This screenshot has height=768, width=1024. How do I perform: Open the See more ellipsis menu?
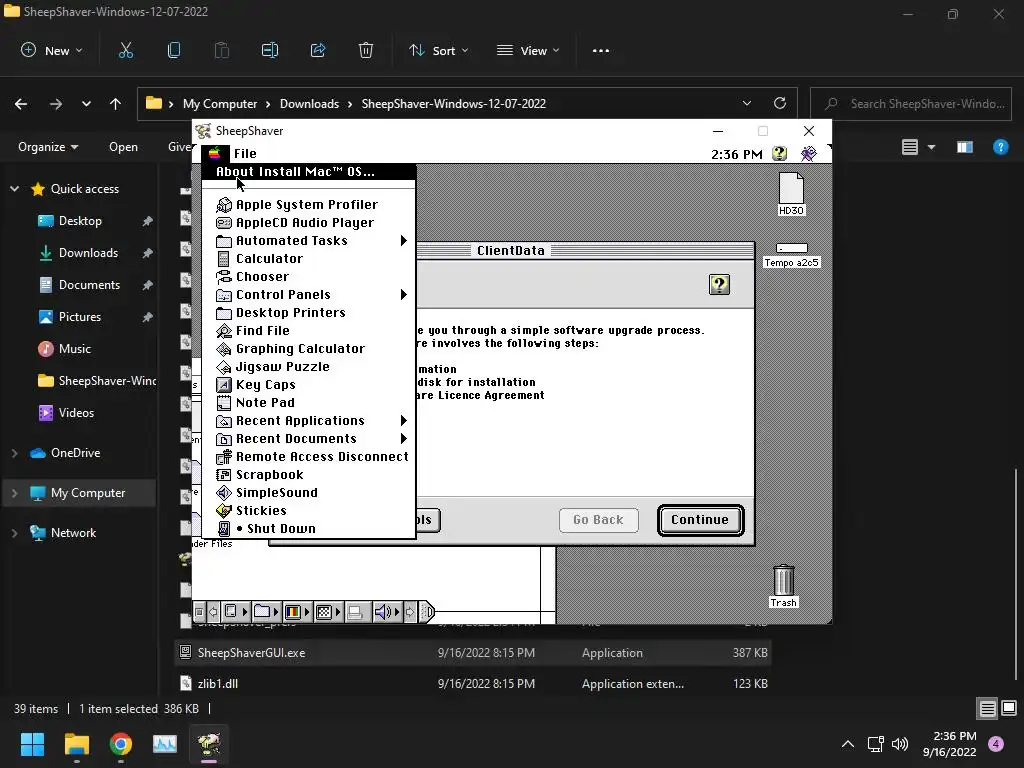point(601,50)
